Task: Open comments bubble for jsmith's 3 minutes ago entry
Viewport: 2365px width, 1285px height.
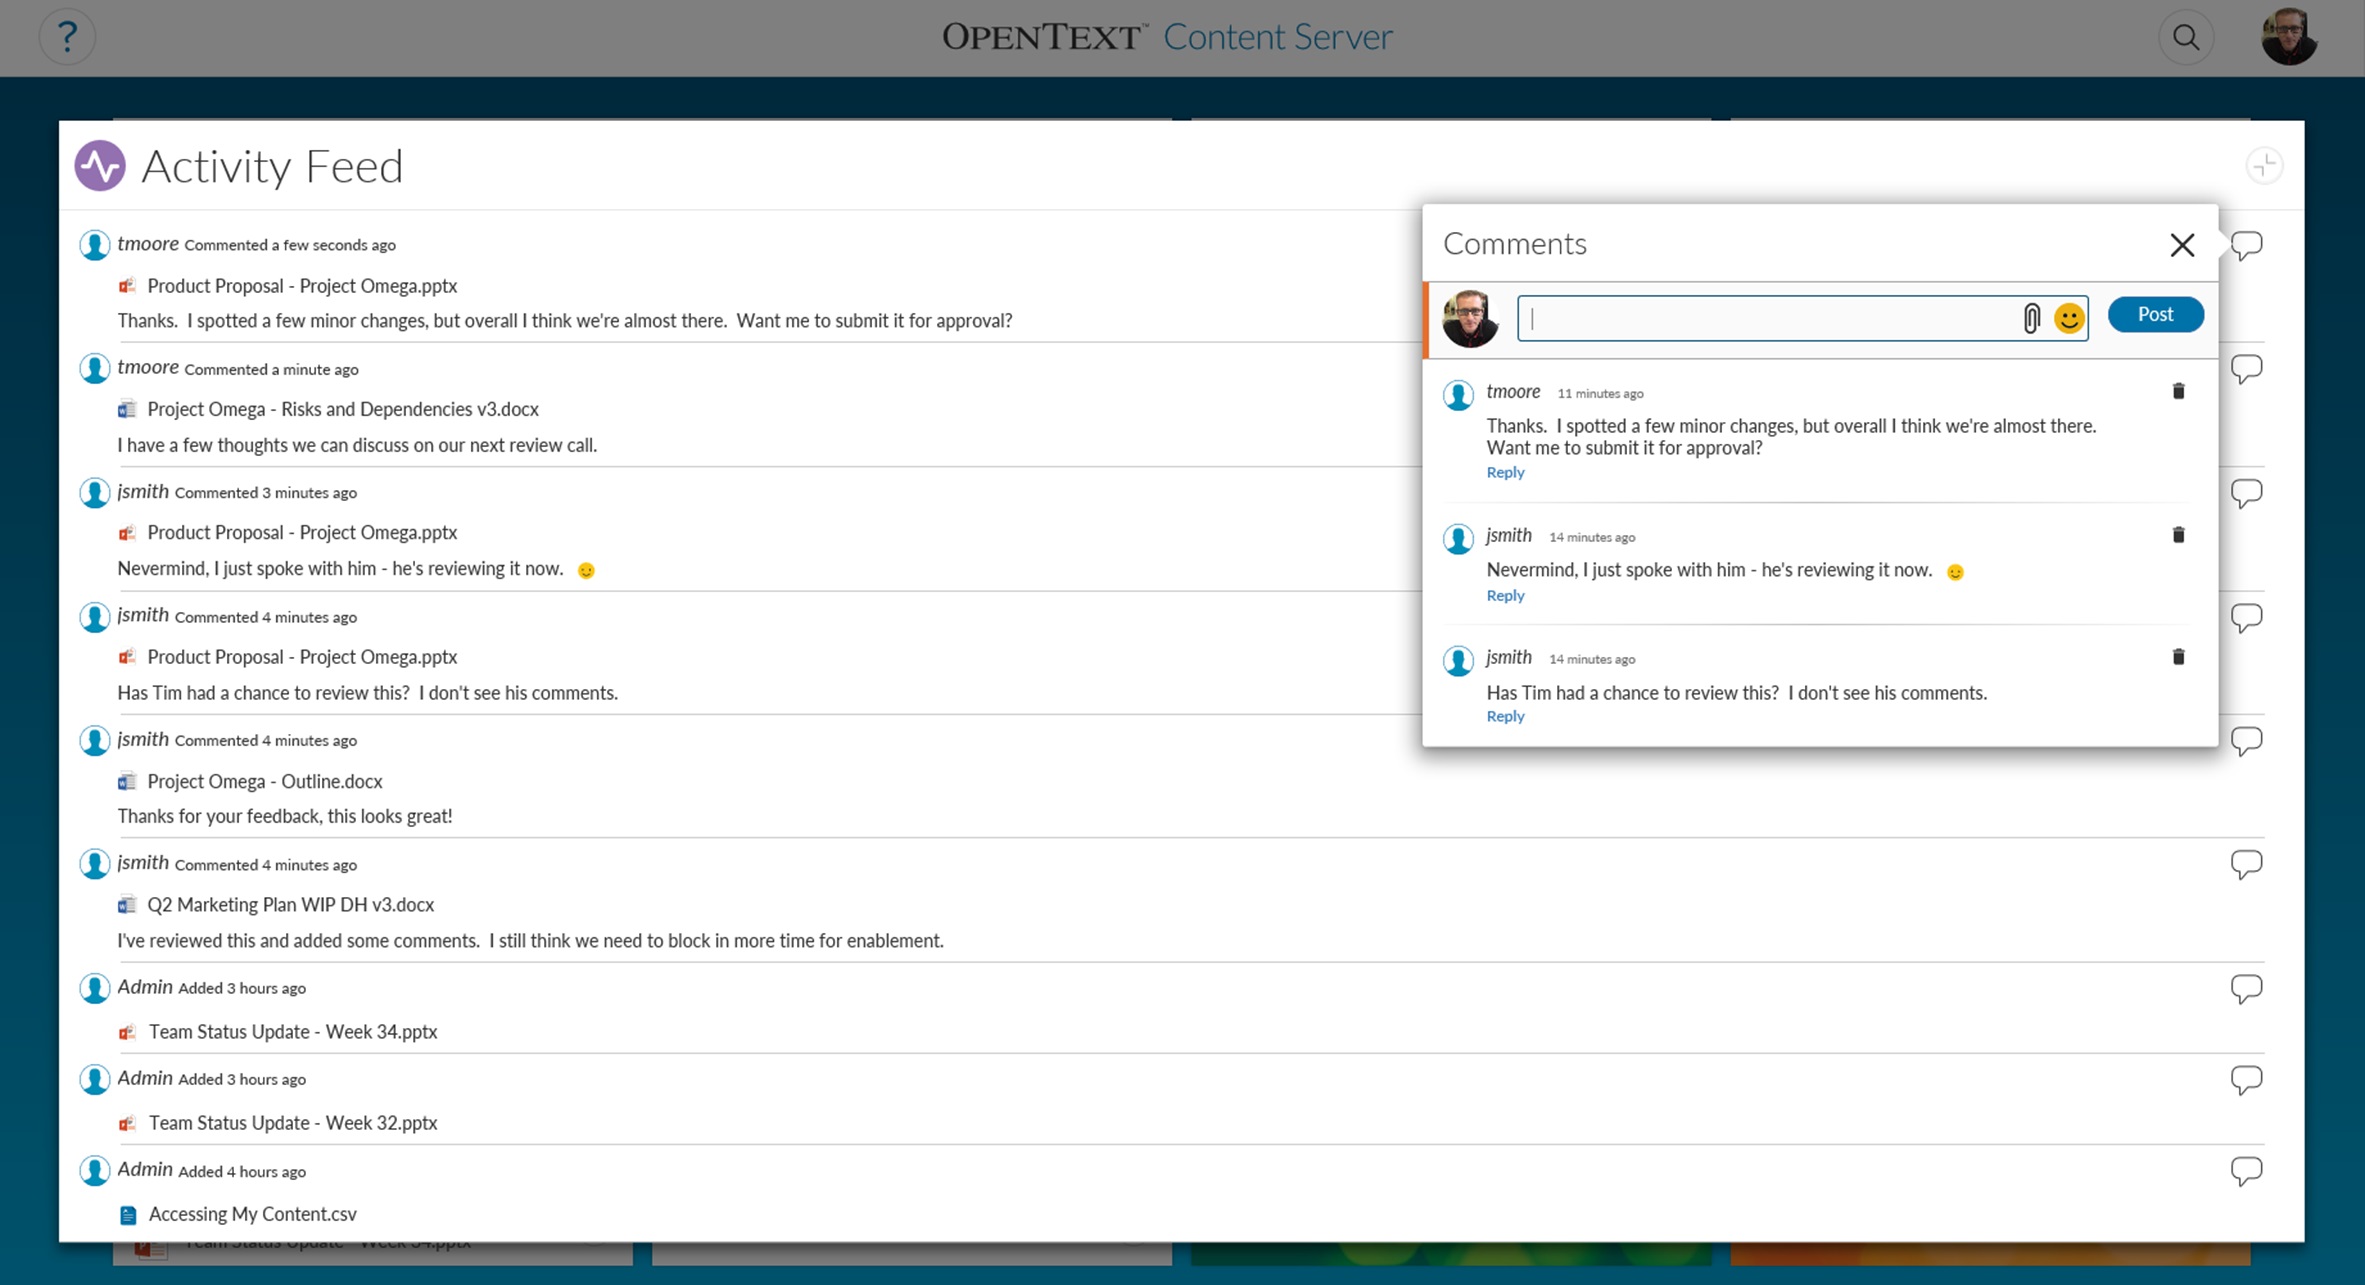Action: point(2246,493)
